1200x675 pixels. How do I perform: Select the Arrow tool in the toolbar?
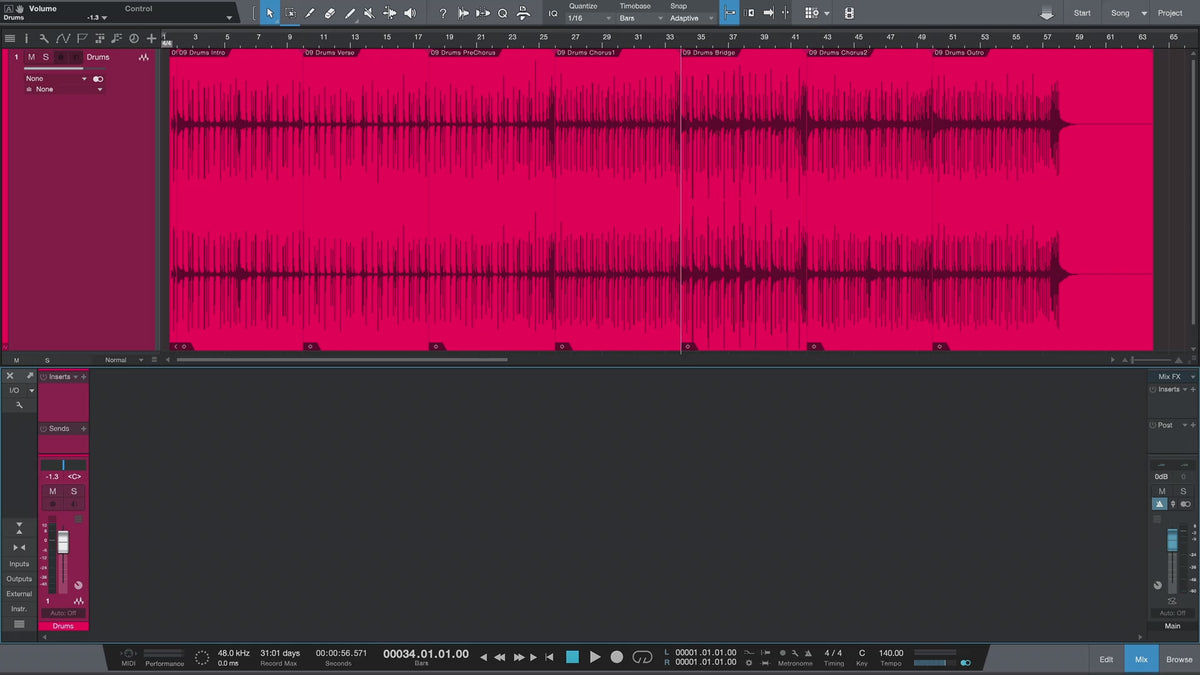point(269,13)
